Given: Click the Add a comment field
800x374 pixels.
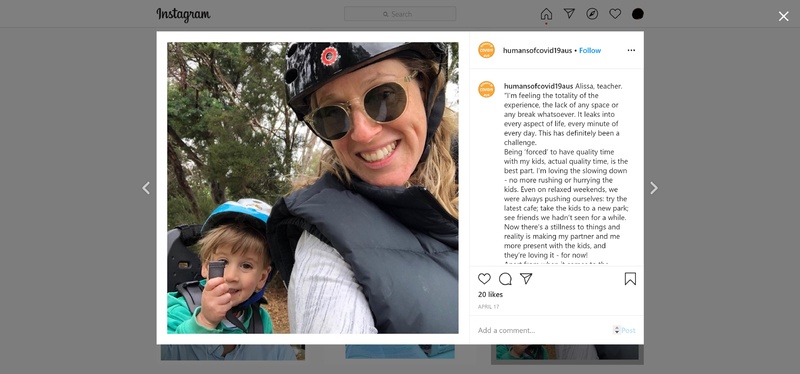Looking at the screenshot, I should pos(543,330).
